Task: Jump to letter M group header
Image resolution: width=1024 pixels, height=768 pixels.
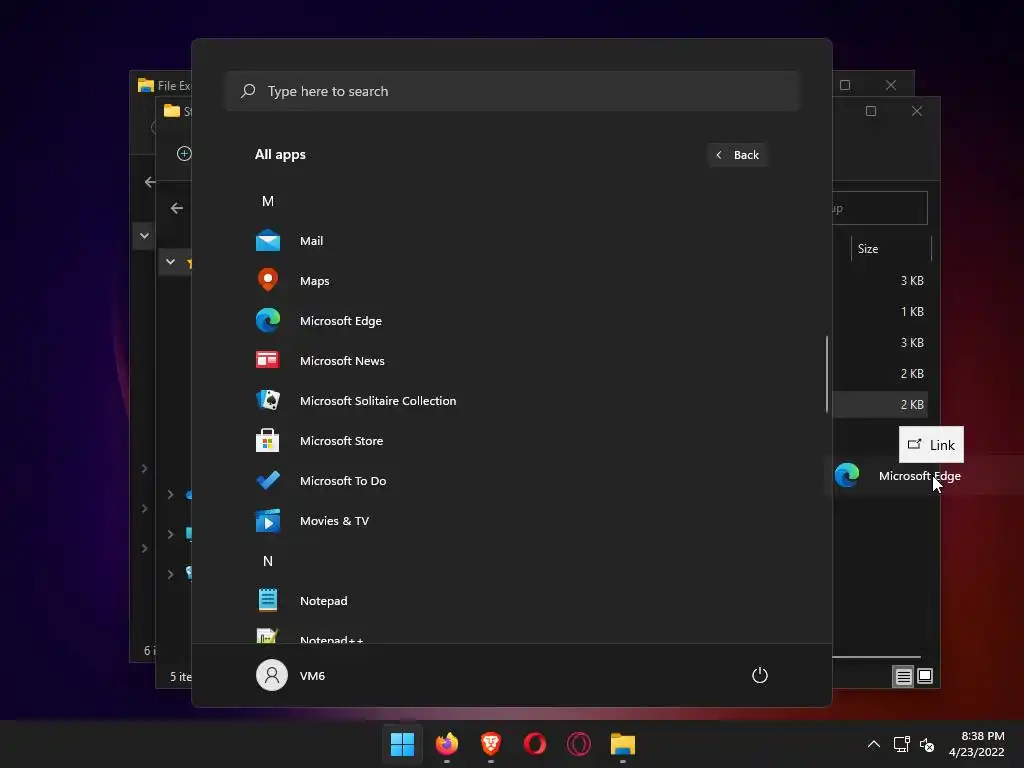Action: point(268,201)
